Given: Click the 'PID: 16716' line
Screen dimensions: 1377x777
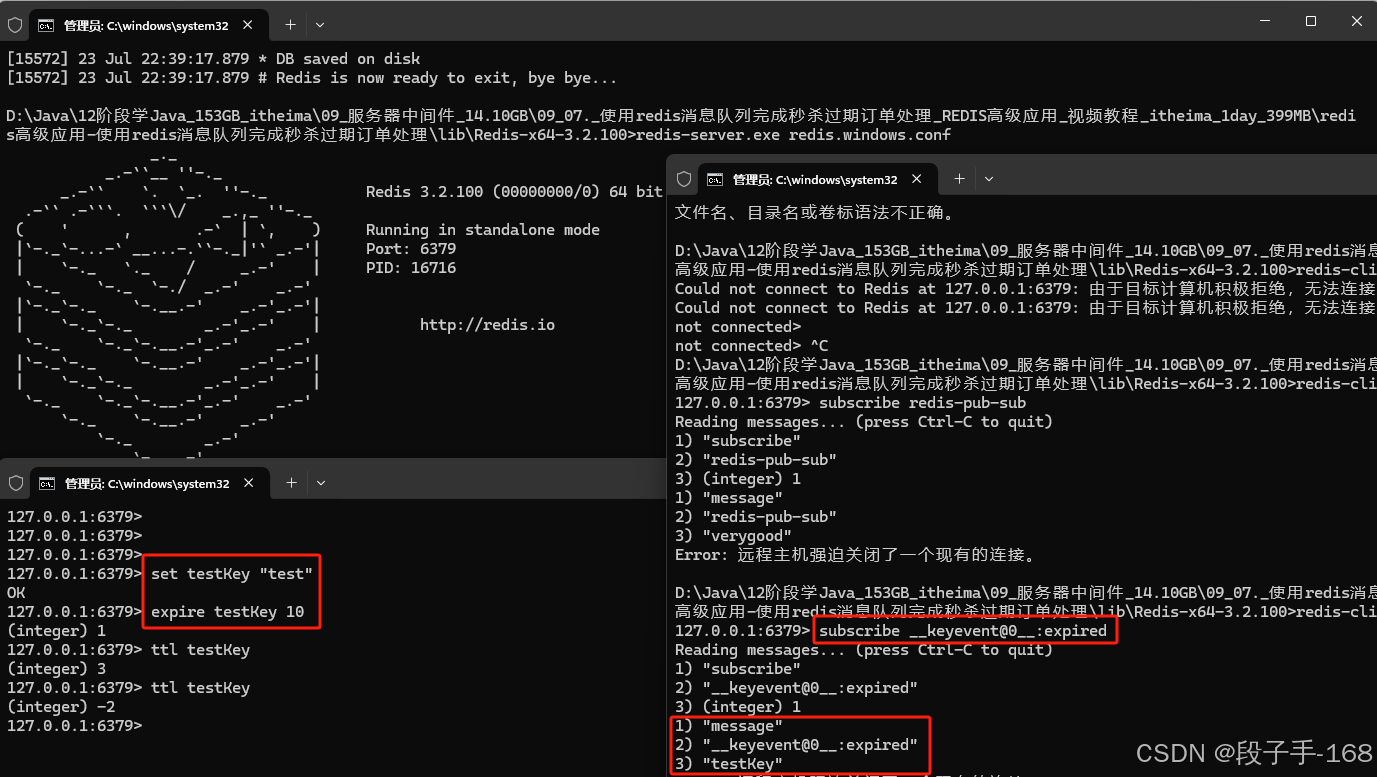Looking at the screenshot, I should point(411,268).
